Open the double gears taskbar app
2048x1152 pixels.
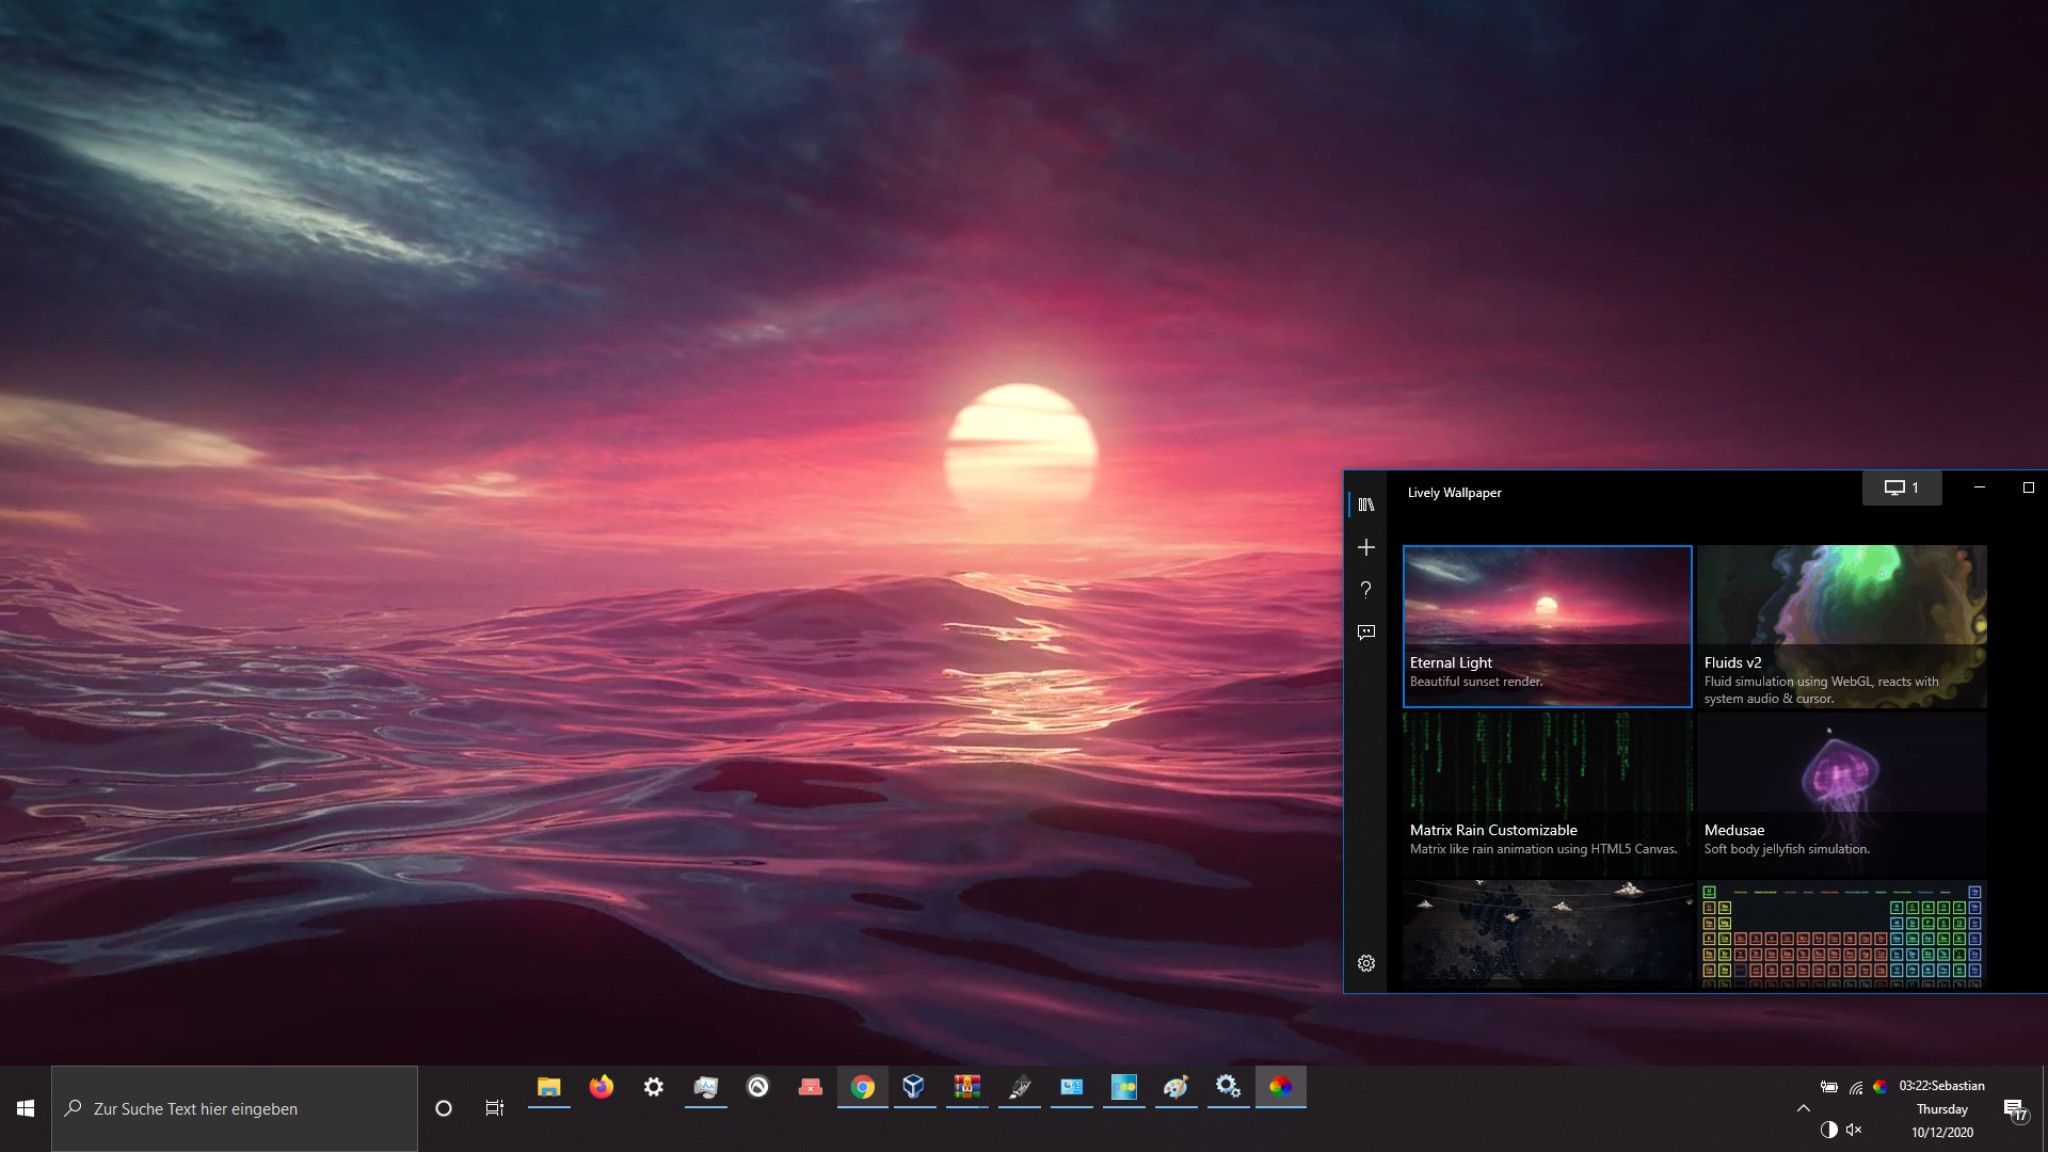tap(1228, 1087)
